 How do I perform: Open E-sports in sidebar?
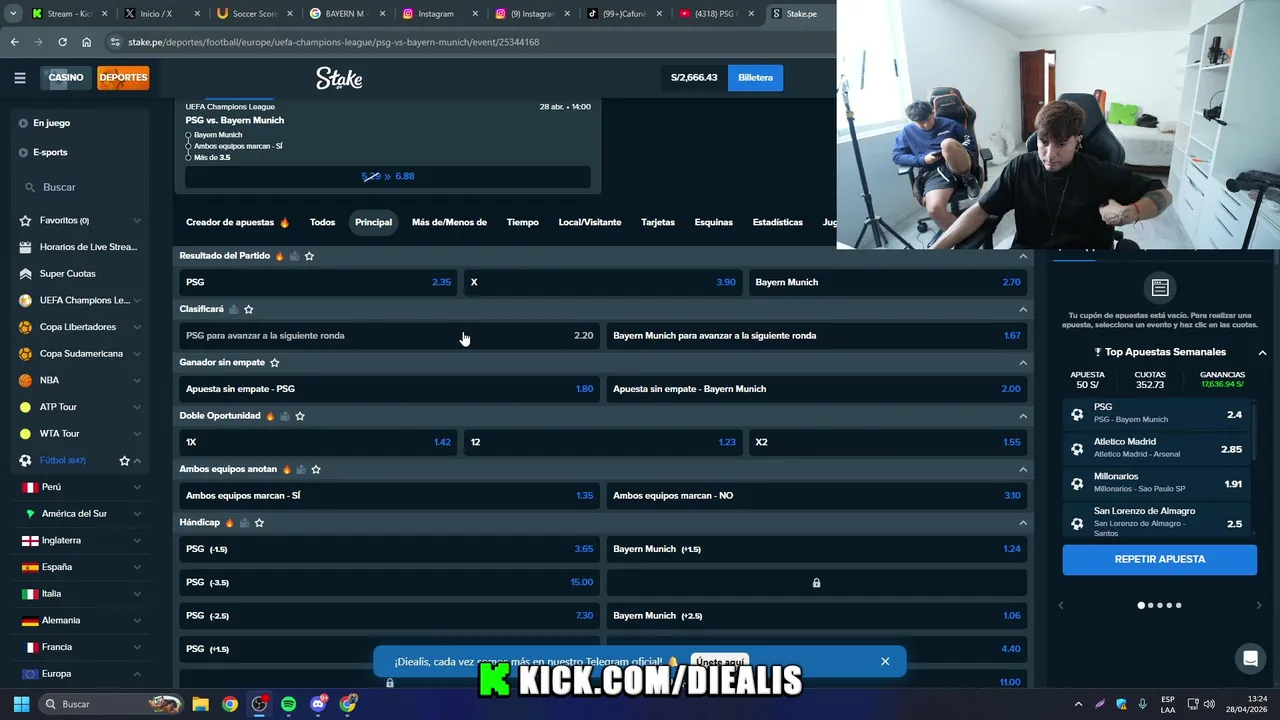click(x=50, y=152)
